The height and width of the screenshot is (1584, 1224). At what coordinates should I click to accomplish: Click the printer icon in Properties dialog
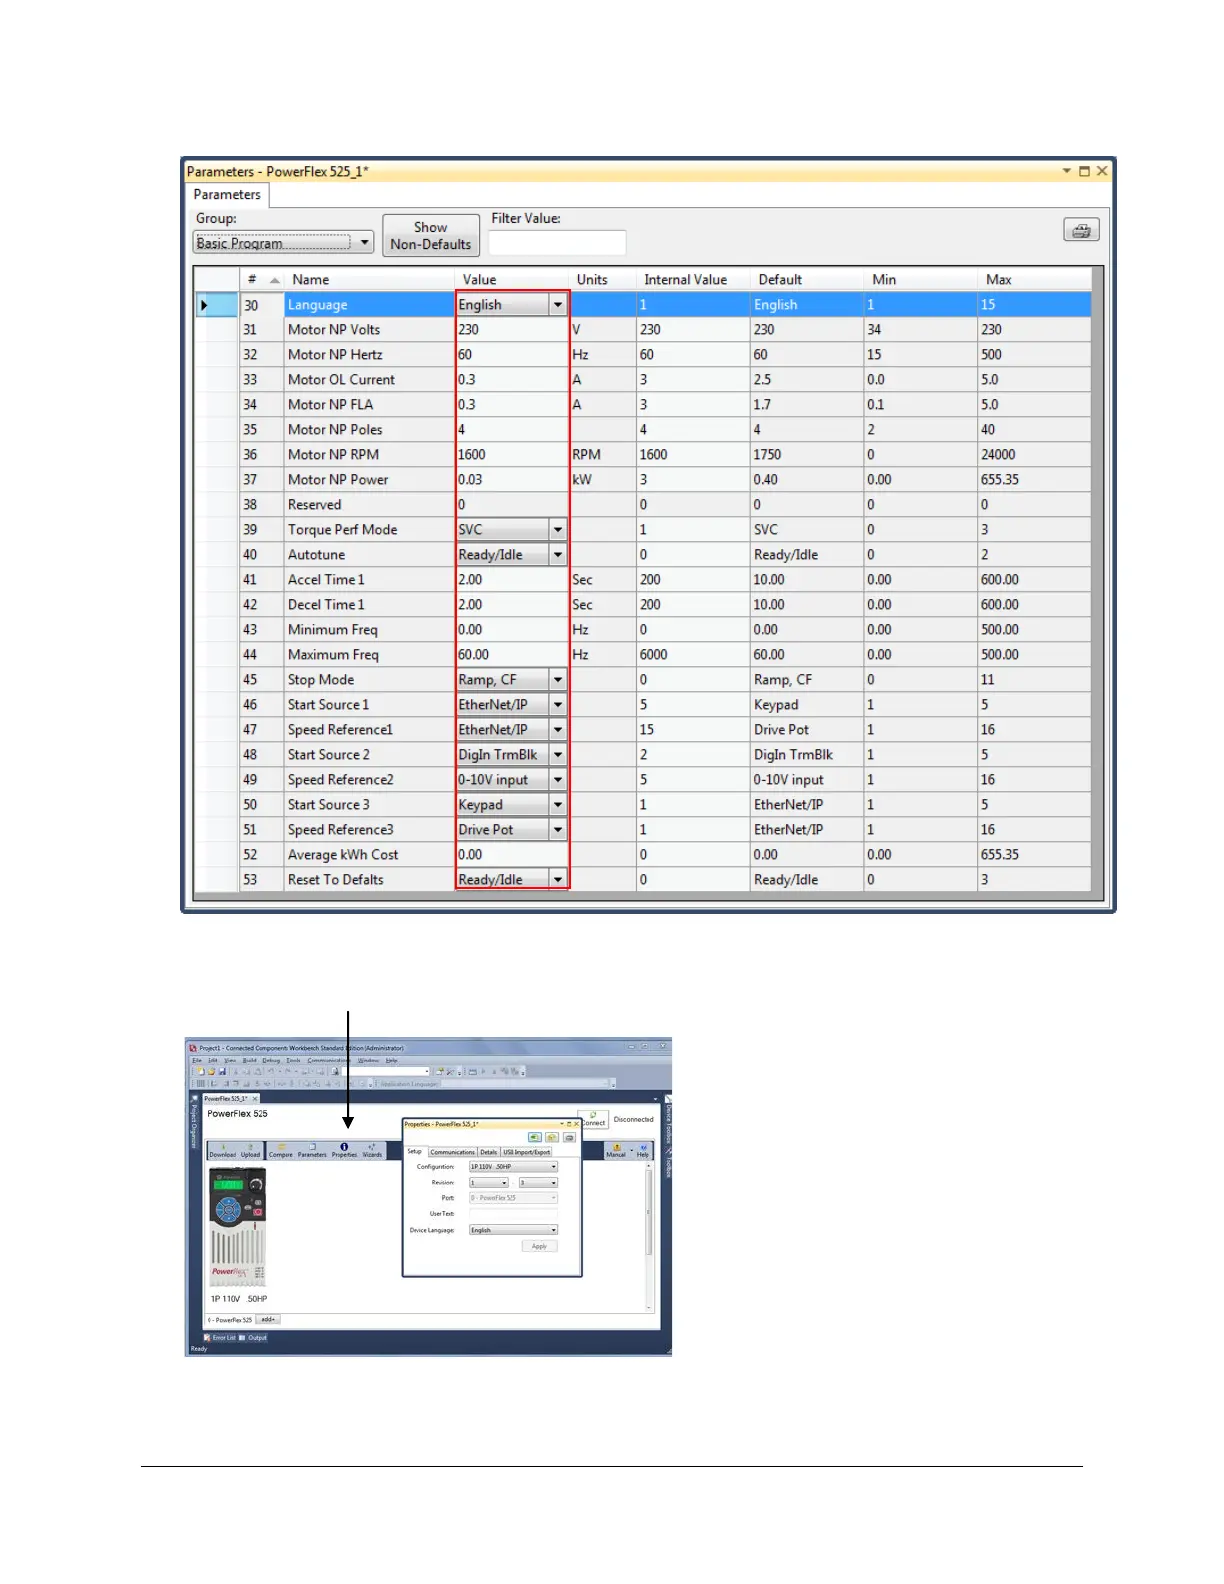(569, 1137)
